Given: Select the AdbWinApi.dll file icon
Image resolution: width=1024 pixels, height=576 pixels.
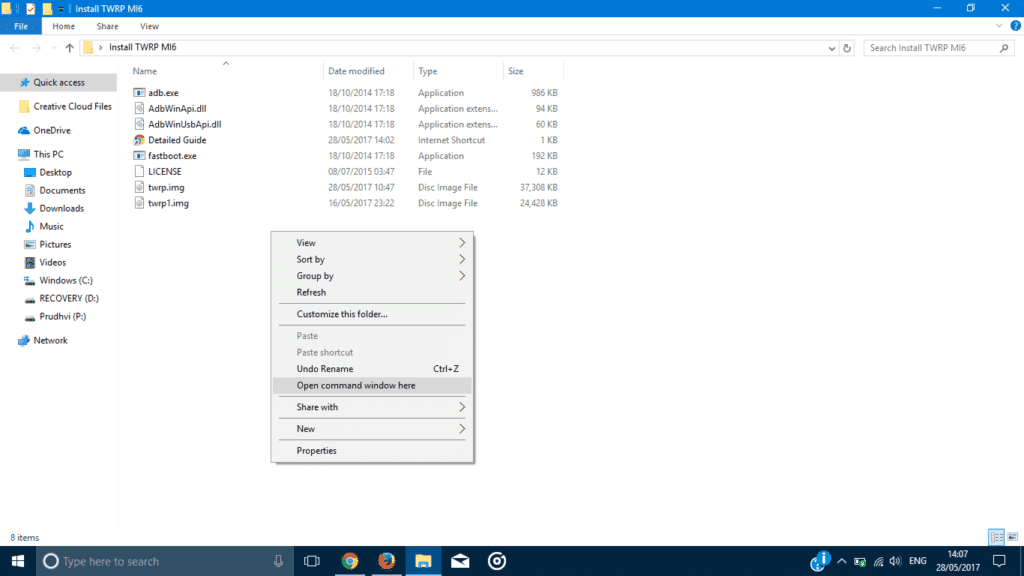Looking at the screenshot, I should coord(139,108).
